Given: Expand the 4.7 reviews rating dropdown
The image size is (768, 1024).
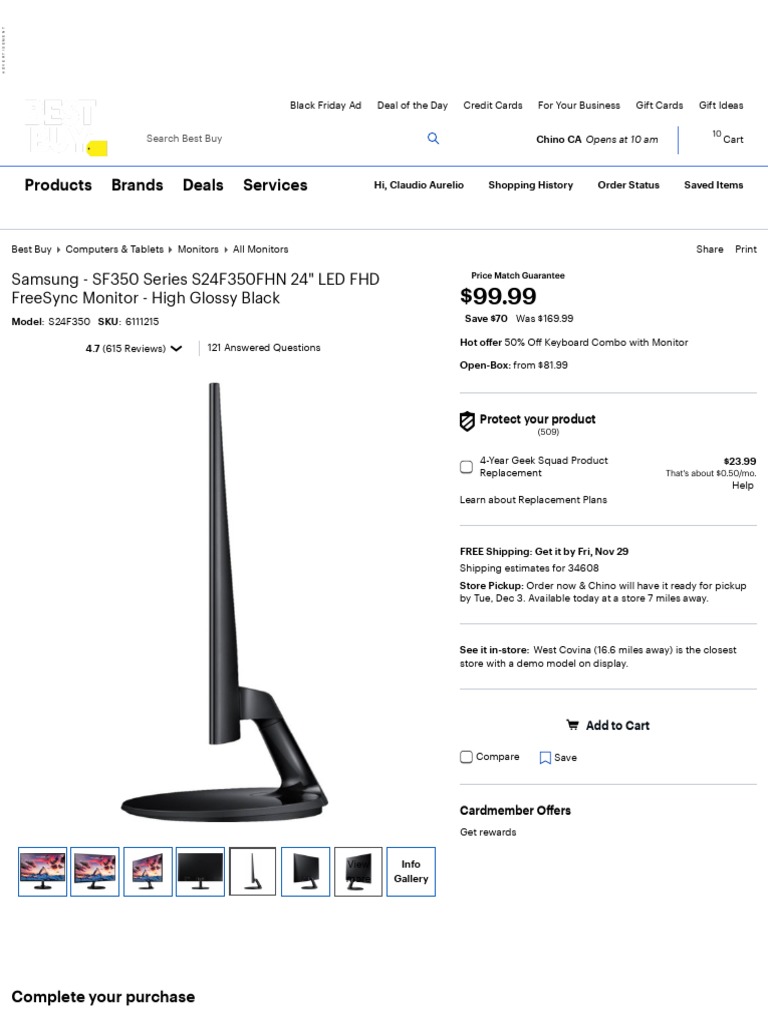Looking at the screenshot, I should [176, 349].
